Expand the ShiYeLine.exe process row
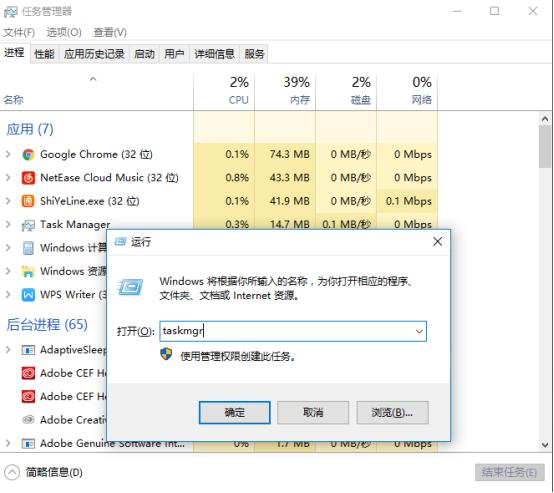 point(8,201)
